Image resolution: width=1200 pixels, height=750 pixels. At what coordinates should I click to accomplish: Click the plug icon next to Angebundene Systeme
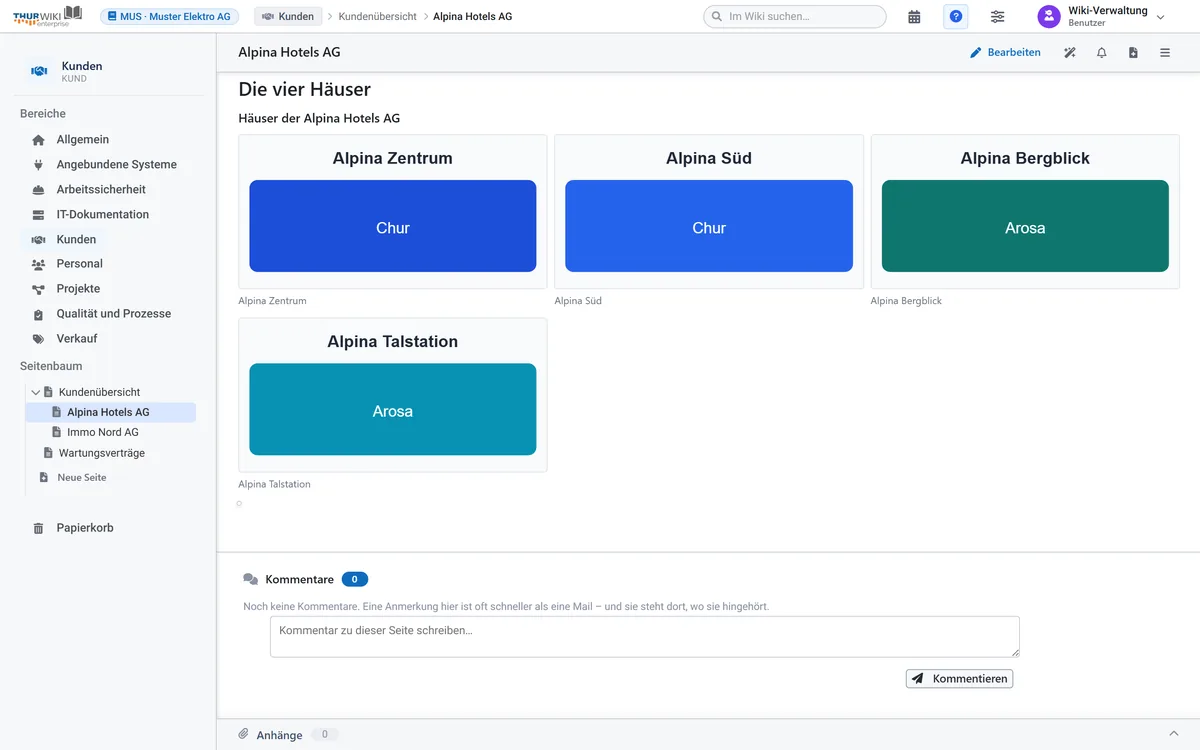[38, 165]
